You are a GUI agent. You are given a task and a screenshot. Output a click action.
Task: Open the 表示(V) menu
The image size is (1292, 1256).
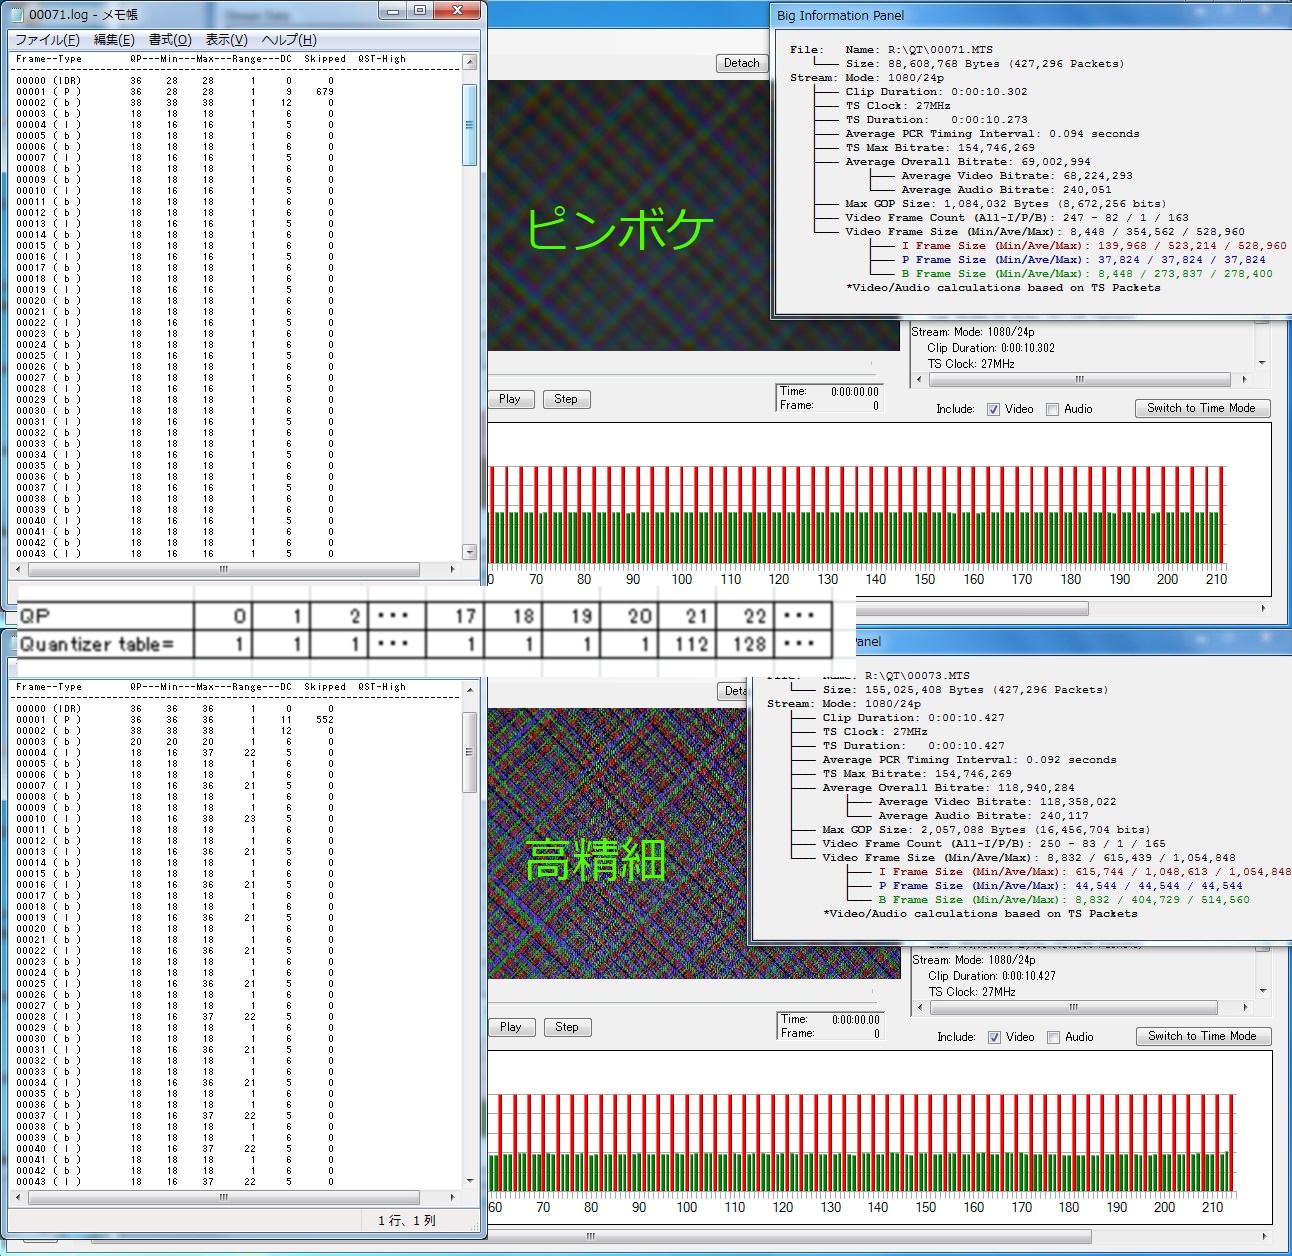(x=226, y=40)
